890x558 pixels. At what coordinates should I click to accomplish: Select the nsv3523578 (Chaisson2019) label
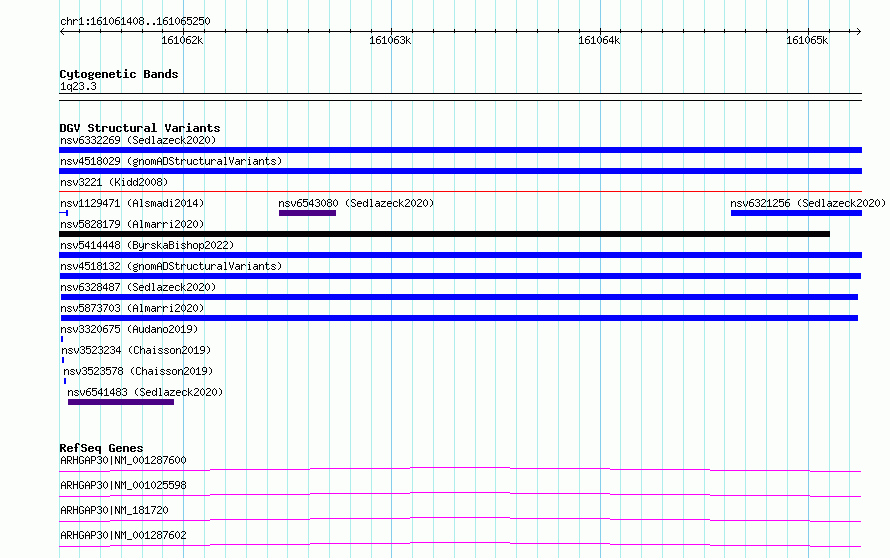(138, 371)
